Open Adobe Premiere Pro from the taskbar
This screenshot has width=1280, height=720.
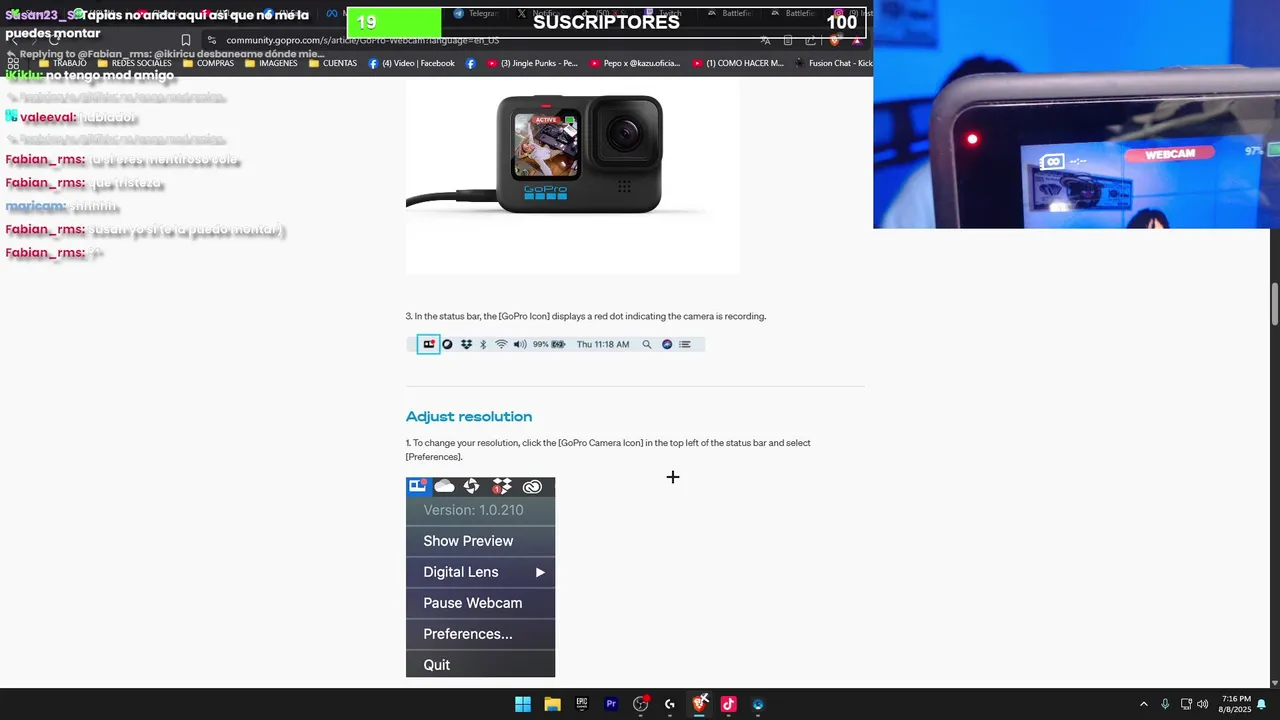[x=611, y=704]
